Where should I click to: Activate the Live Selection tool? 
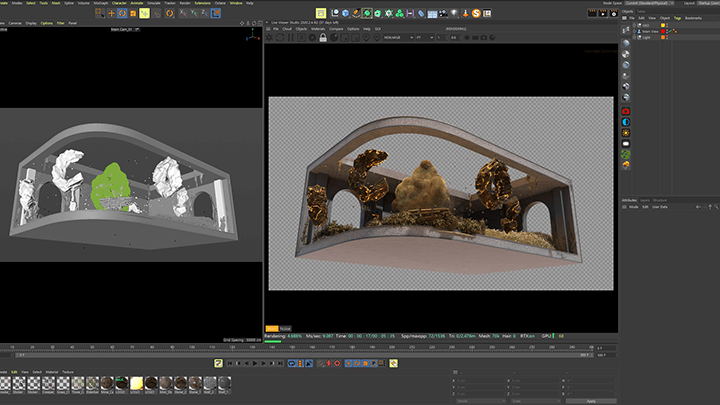click(100, 13)
